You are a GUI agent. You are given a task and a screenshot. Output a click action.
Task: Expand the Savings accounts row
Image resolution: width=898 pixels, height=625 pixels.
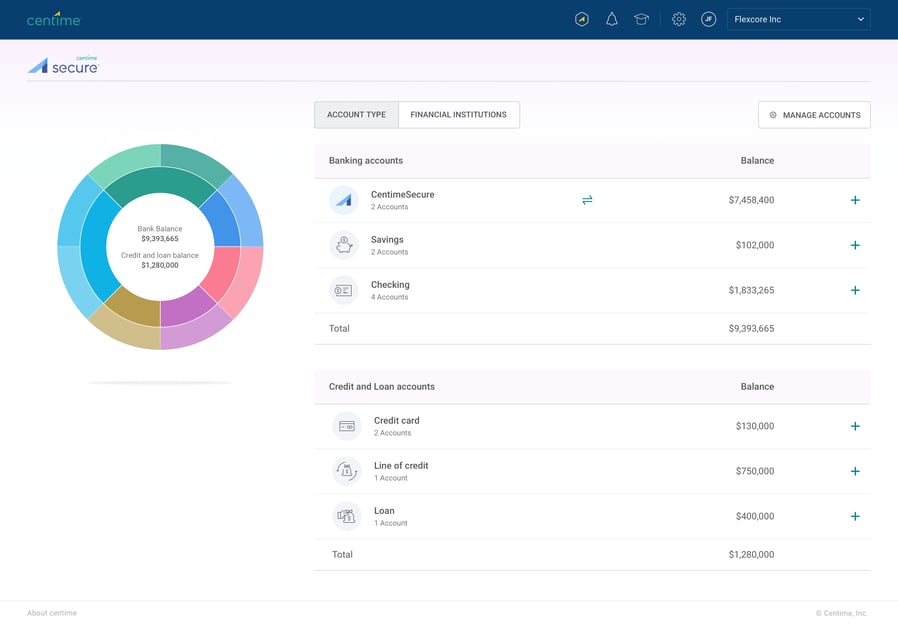point(855,245)
